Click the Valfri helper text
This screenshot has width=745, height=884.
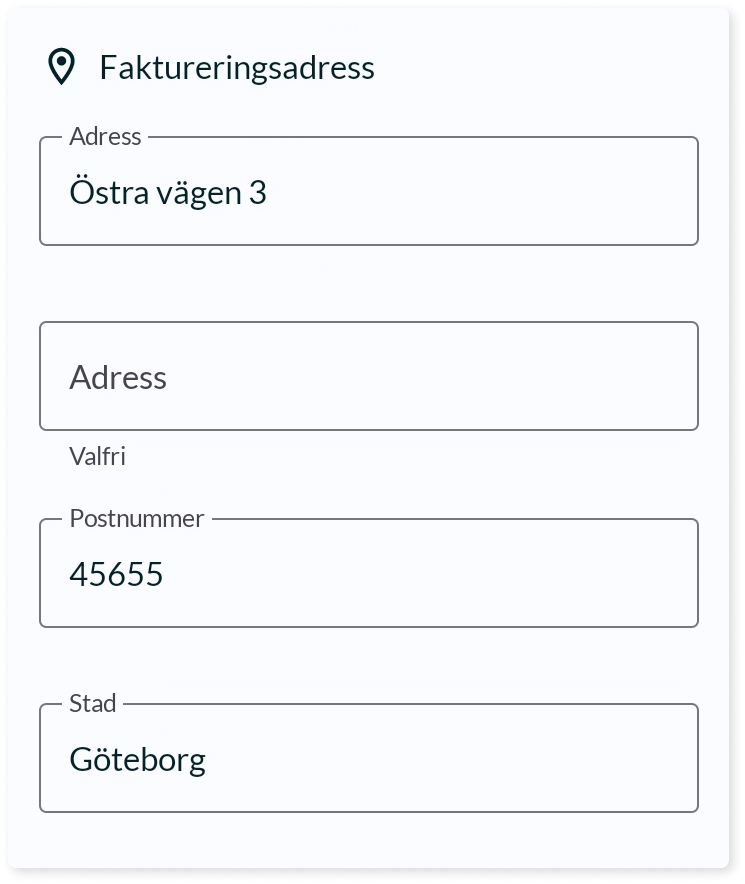97,456
